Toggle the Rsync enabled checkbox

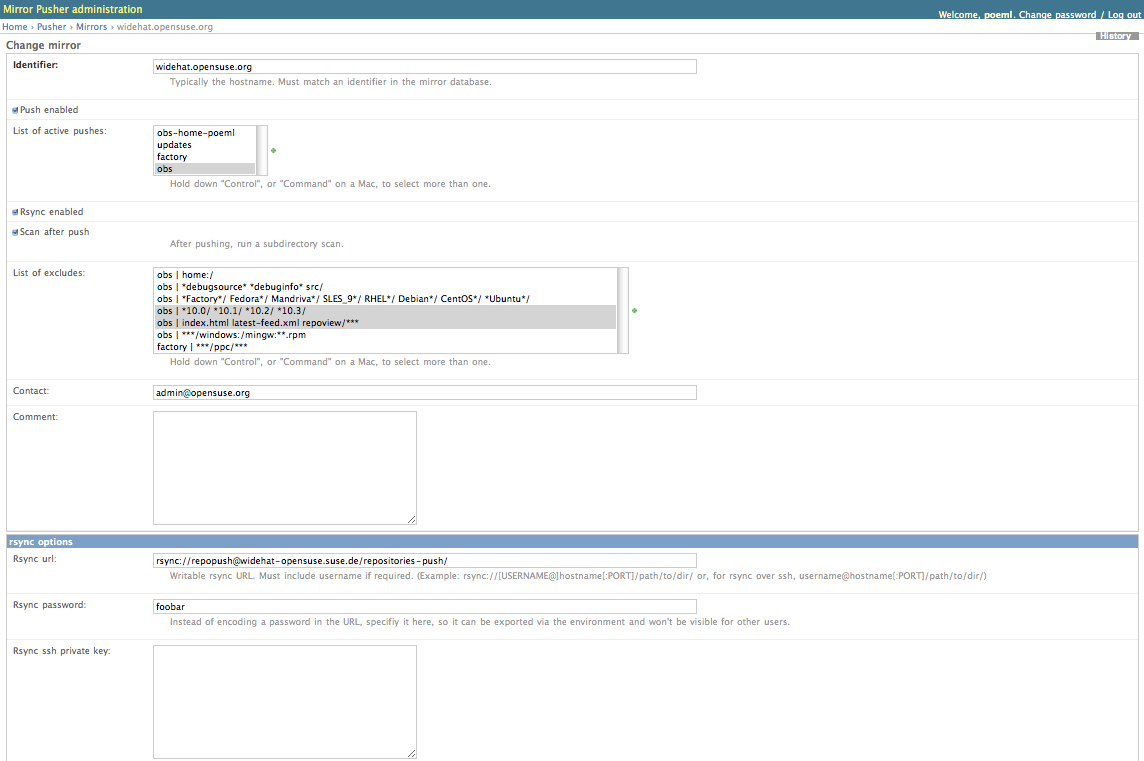coord(15,212)
